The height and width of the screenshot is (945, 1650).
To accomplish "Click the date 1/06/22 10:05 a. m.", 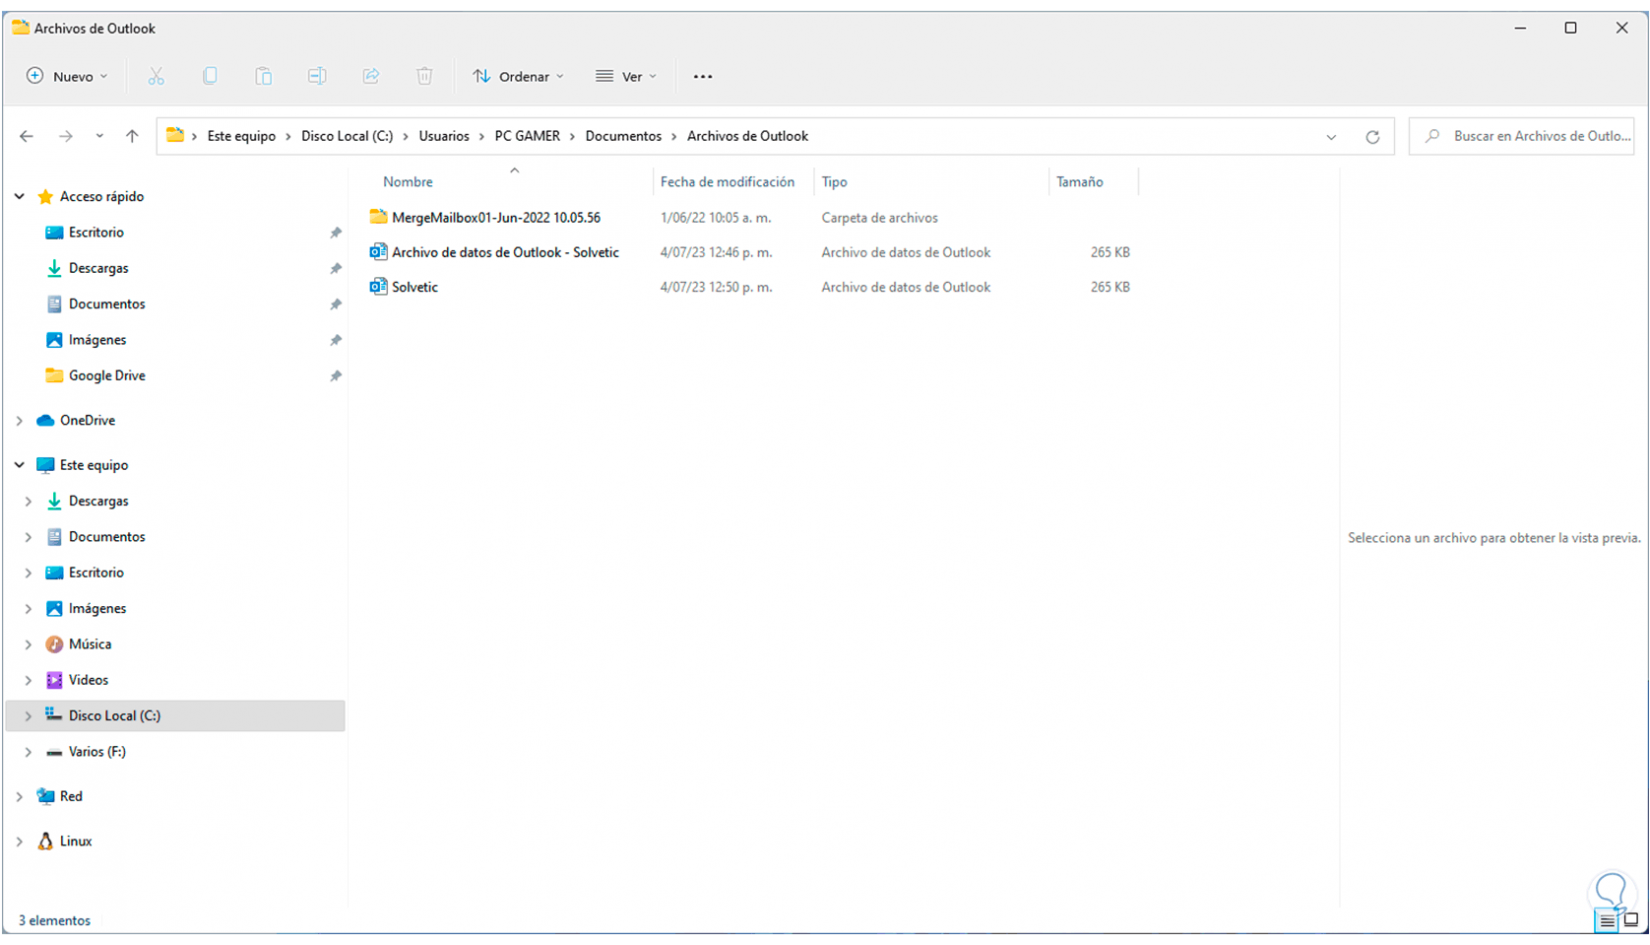I will pos(715,217).
